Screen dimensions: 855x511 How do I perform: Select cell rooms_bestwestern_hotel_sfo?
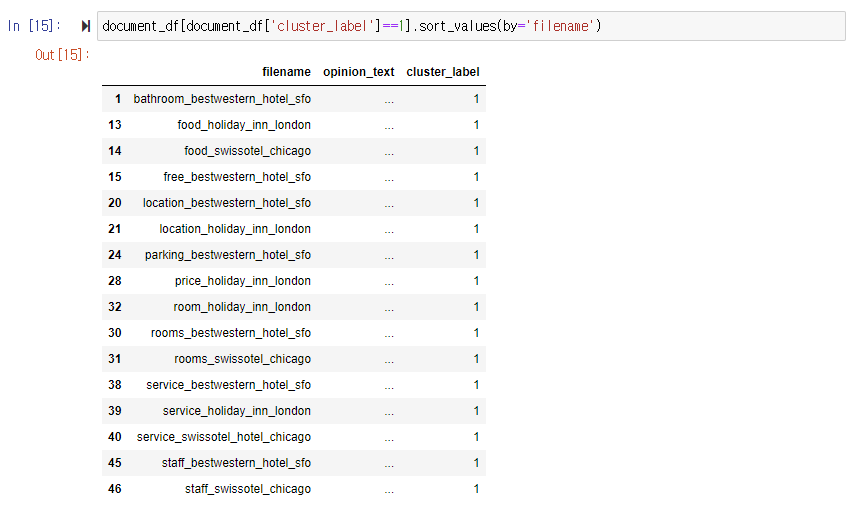click(231, 333)
